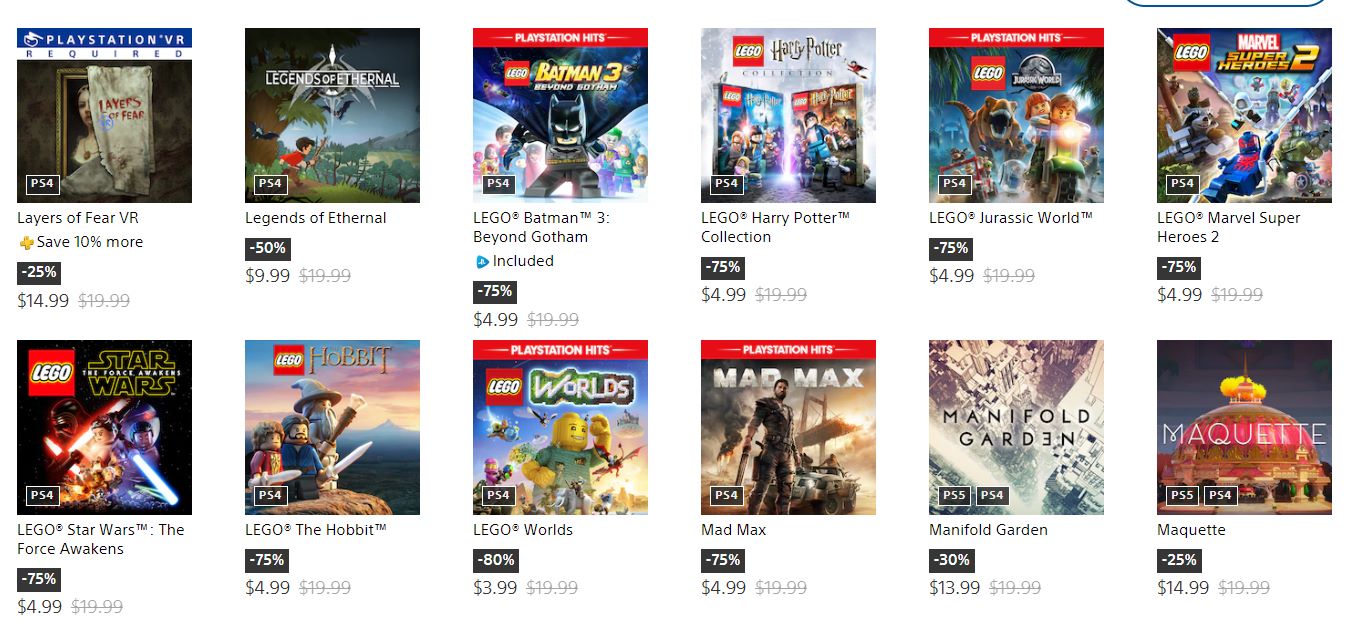Click the Mad Max cover art
Viewport: 1364px width, 642px height.
click(788, 427)
